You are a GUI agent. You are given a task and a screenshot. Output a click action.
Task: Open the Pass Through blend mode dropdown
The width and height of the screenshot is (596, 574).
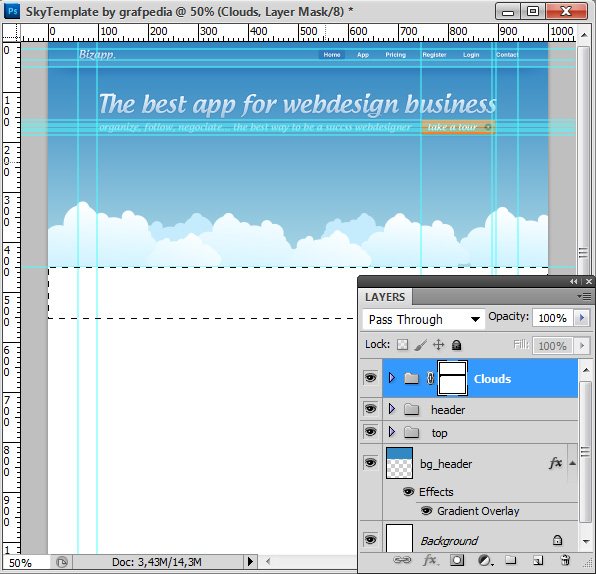(423, 319)
